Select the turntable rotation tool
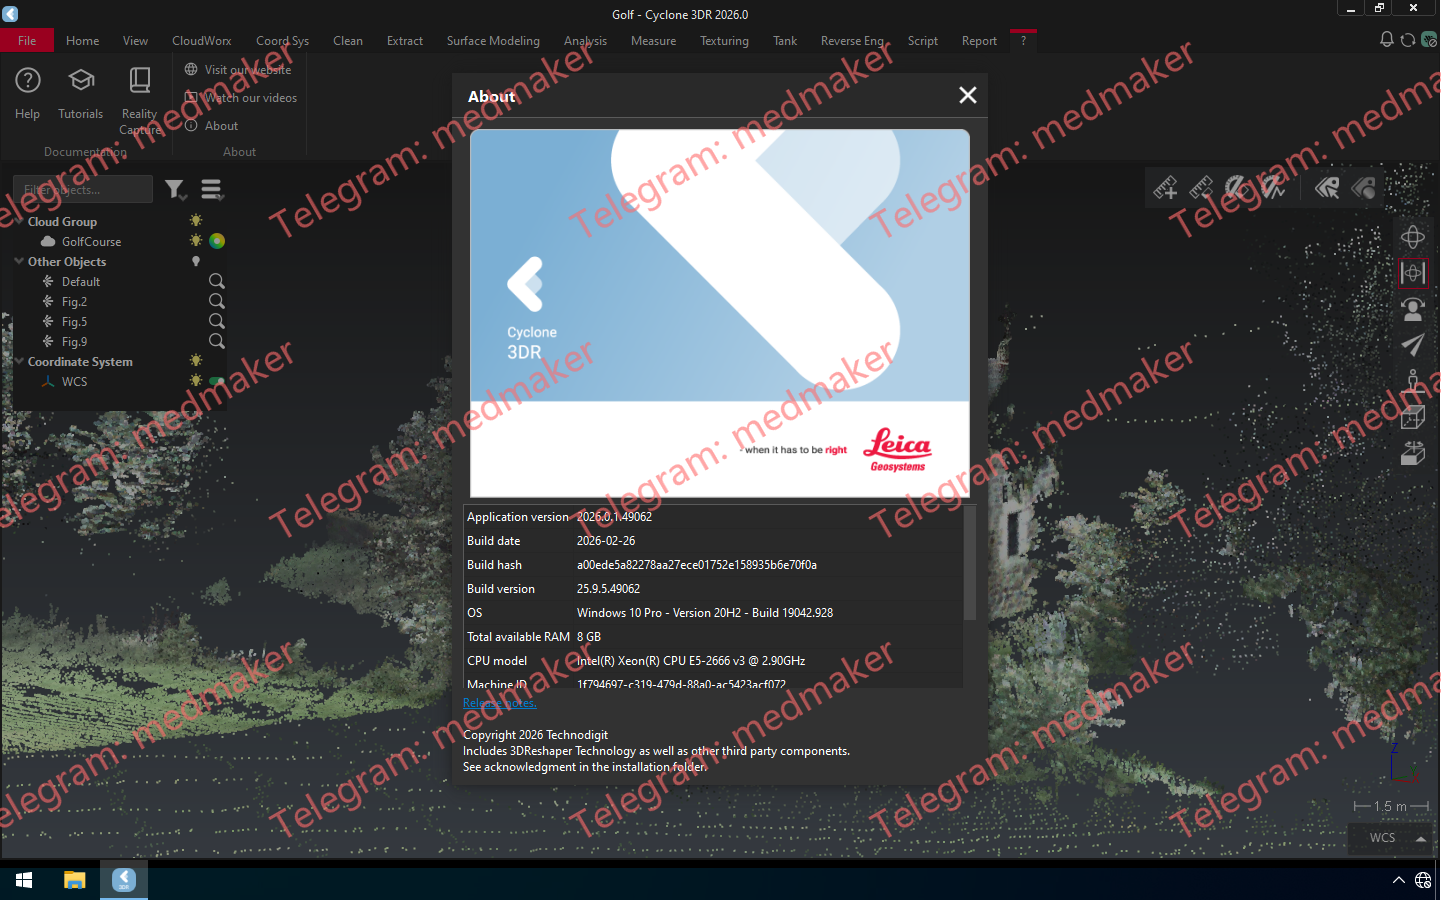Screen dimensions: 1441x901 1412,452
